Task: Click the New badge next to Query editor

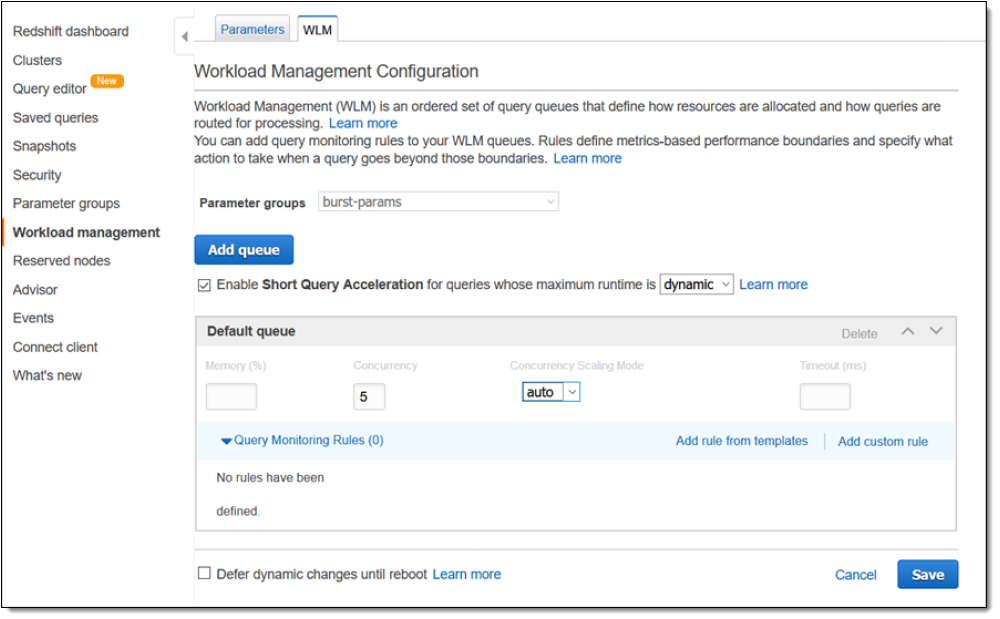Action: point(107,81)
